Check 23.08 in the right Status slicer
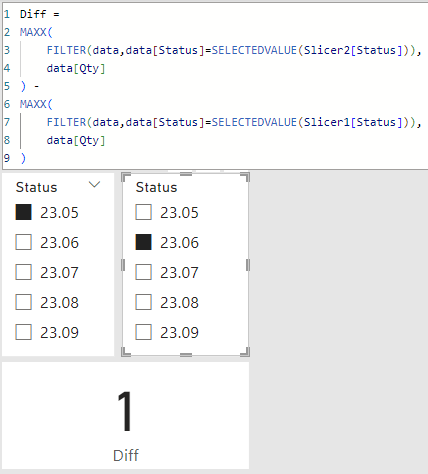This screenshot has height=474, width=428. click(143, 302)
